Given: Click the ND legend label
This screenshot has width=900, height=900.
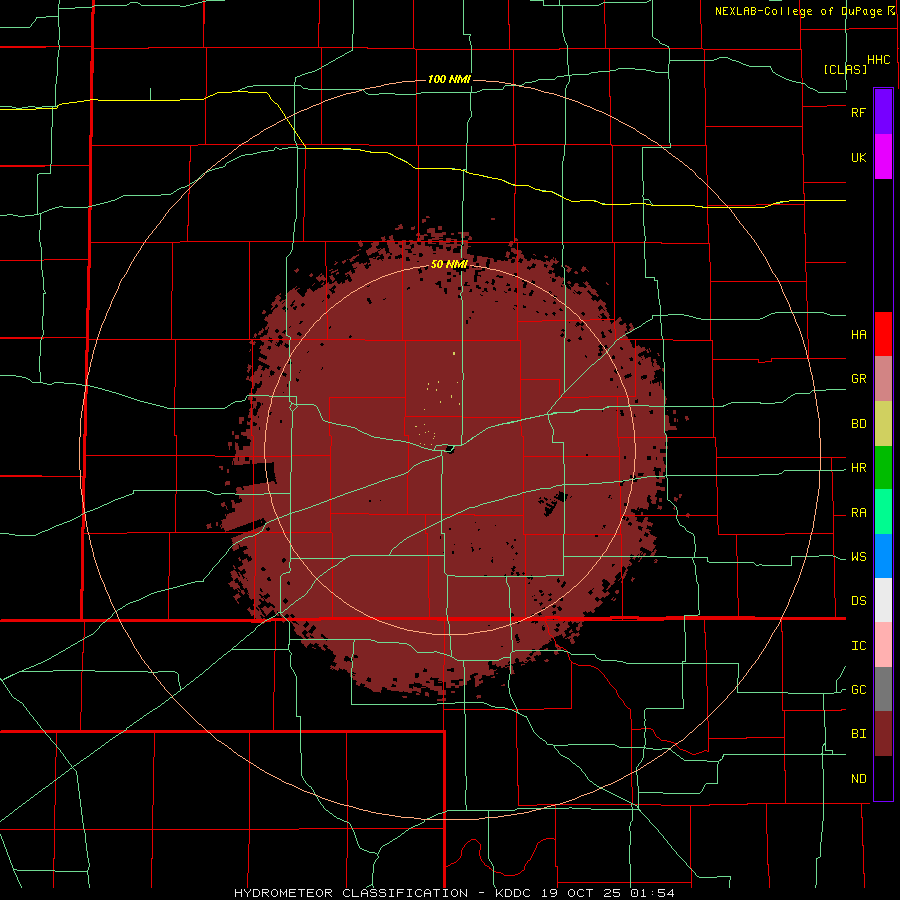Looking at the screenshot, I should (858, 779).
